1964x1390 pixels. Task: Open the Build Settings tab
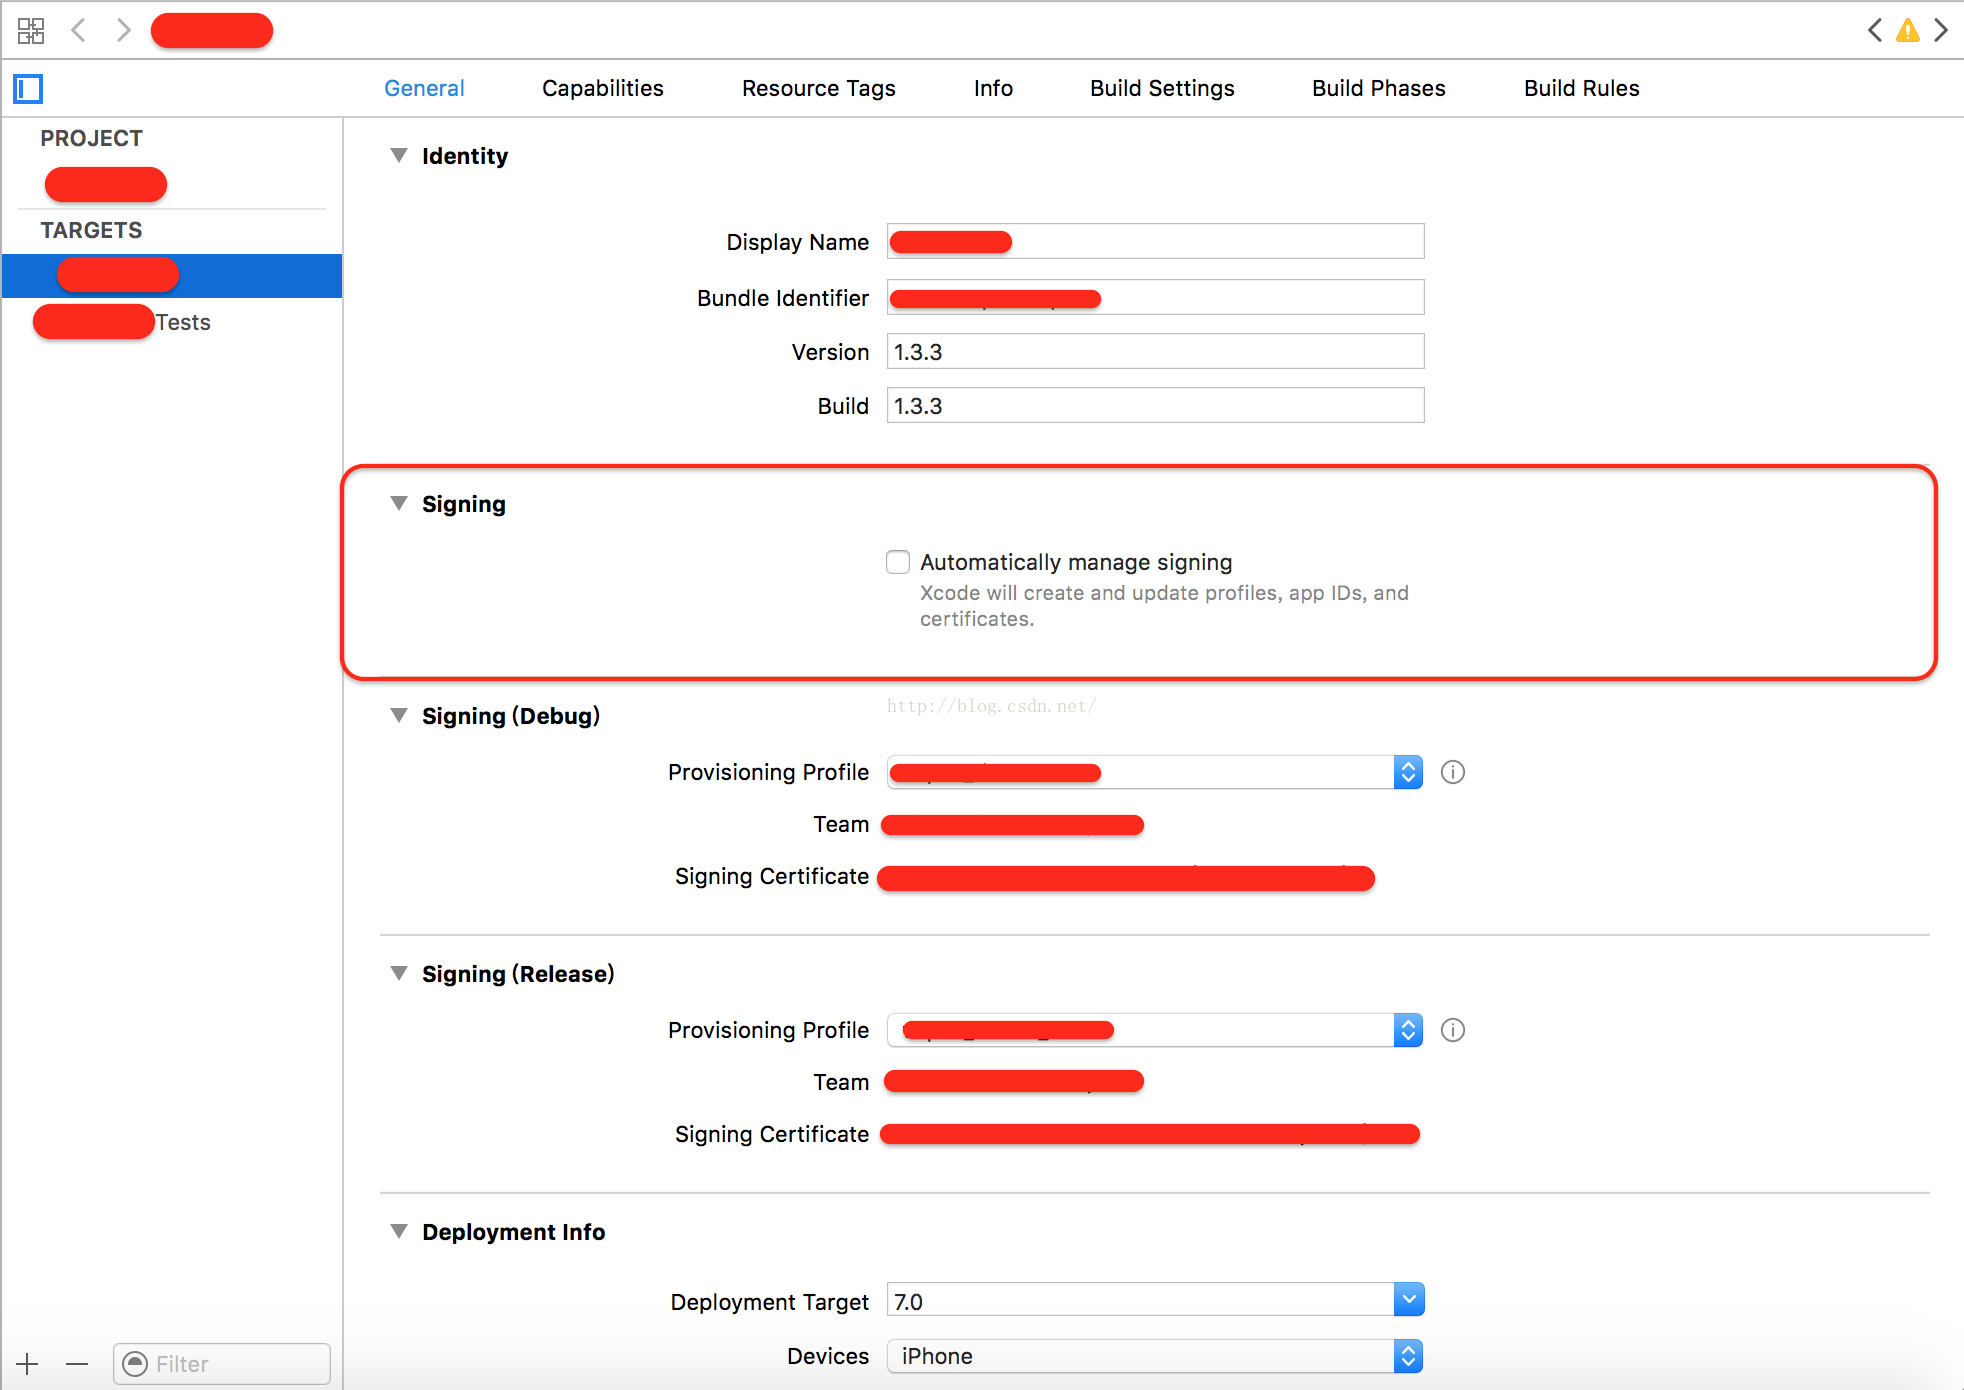(1162, 88)
